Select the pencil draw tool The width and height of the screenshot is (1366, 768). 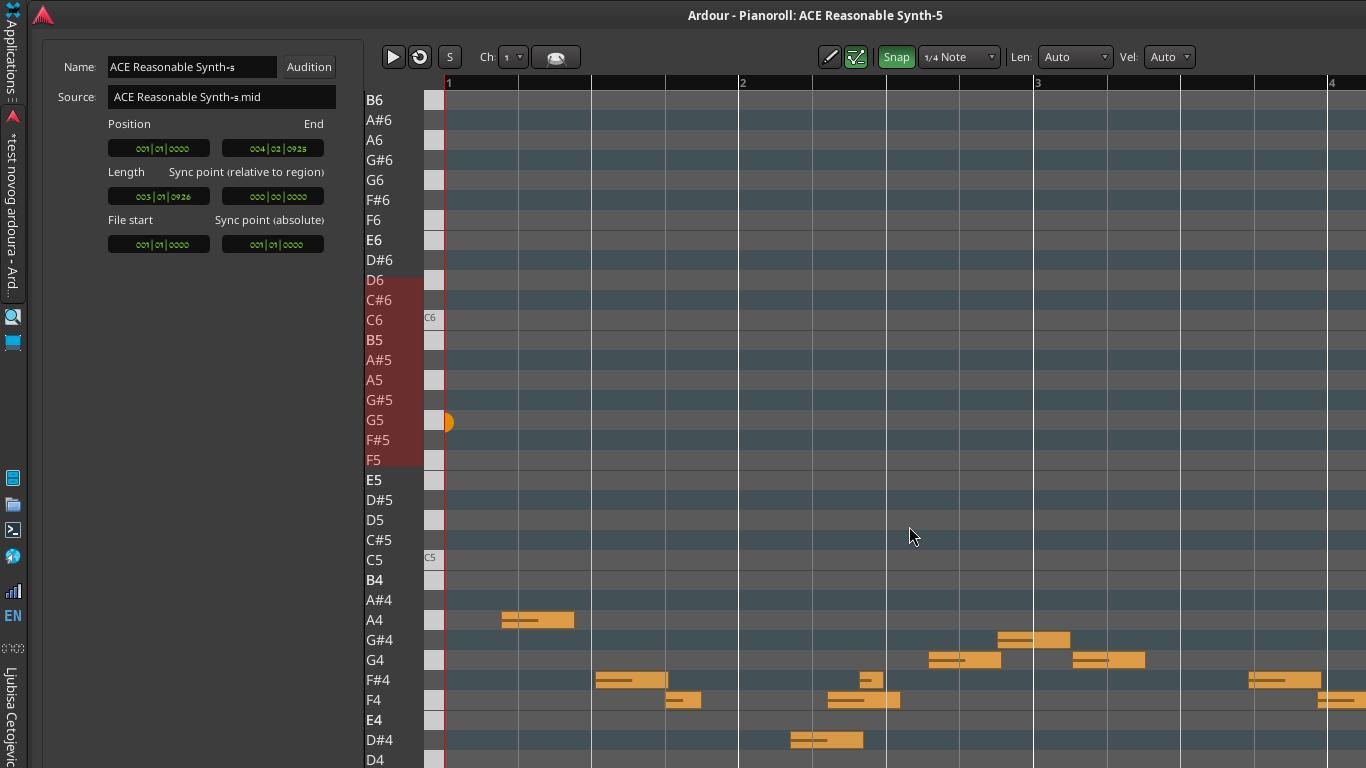(x=829, y=57)
